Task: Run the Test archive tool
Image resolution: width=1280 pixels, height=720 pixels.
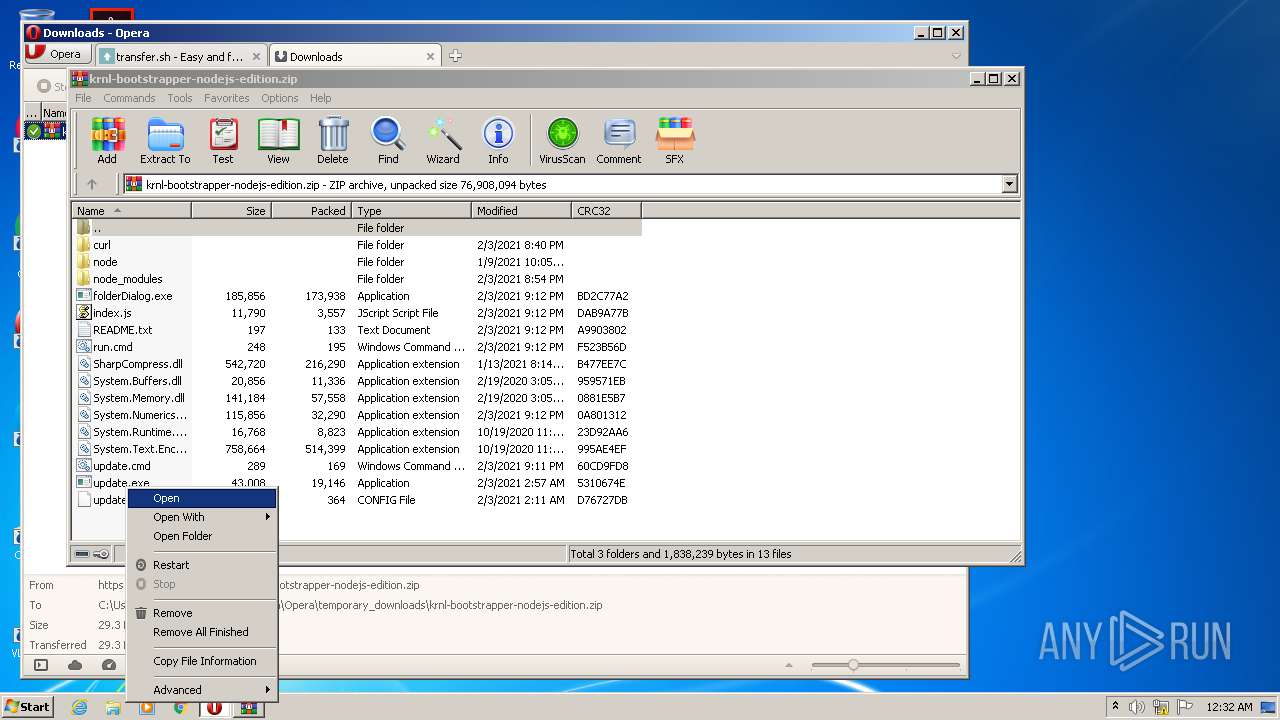Action: click(223, 140)
